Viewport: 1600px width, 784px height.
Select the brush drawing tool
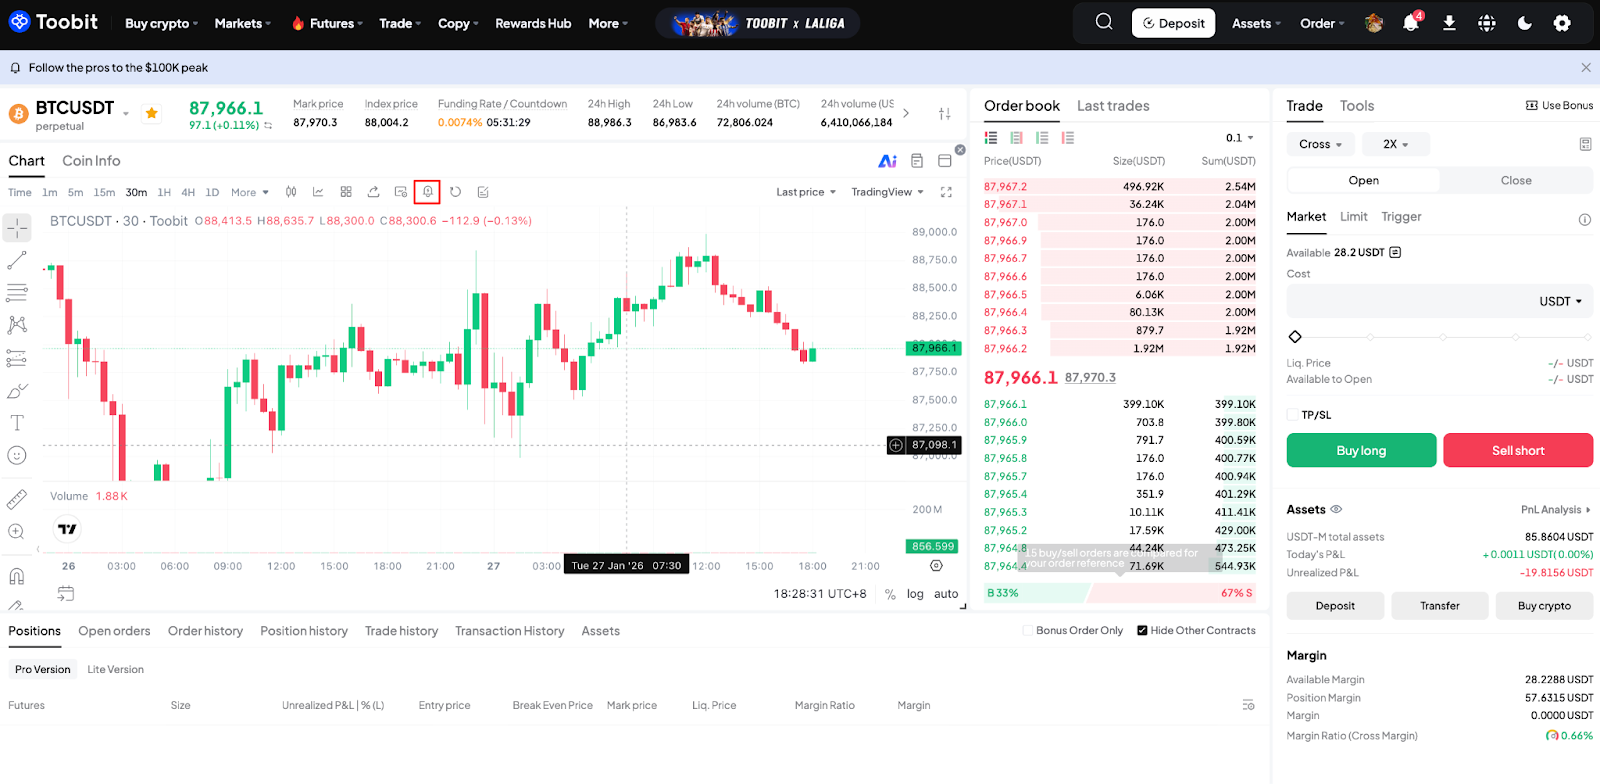point(17,391)
